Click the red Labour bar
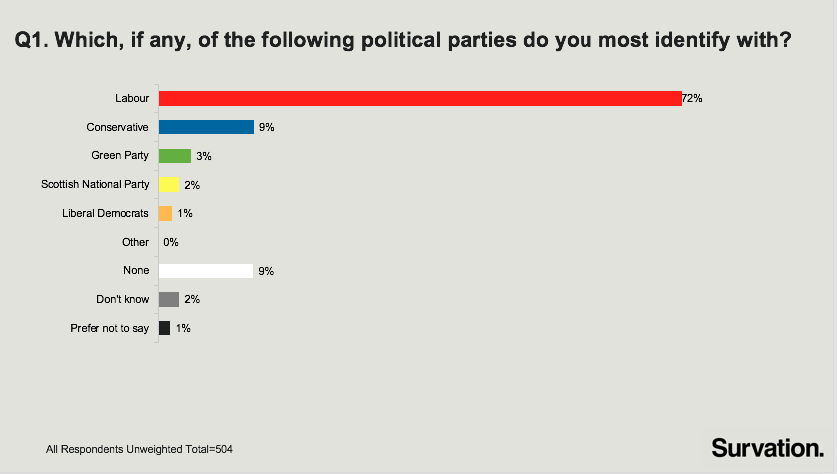This screenshot has height=474, width=837. (x=420, y=98)
